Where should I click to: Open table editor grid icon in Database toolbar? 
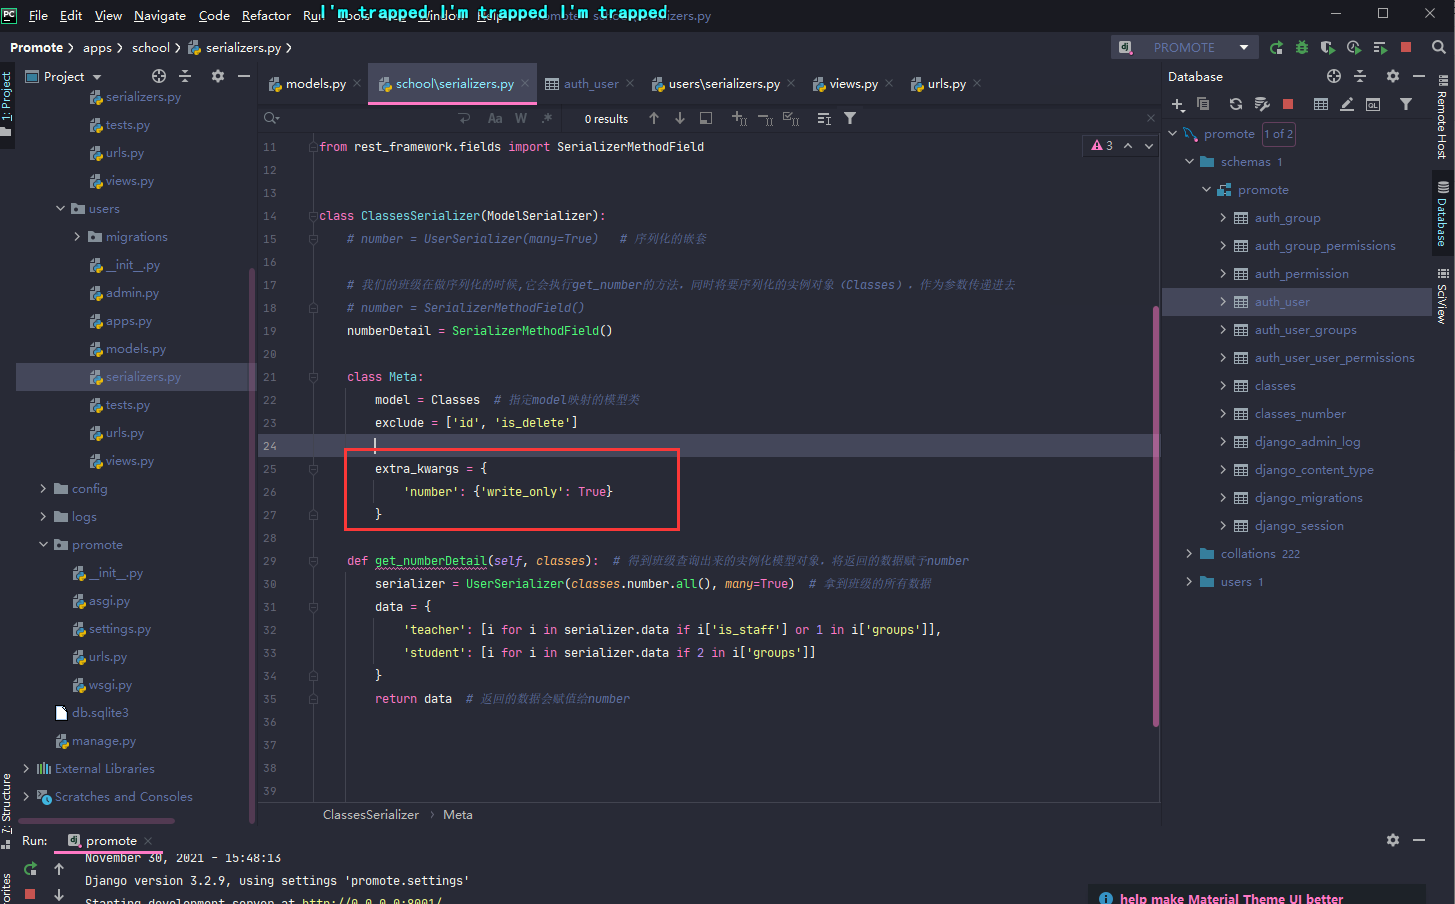click(1321, 104)
